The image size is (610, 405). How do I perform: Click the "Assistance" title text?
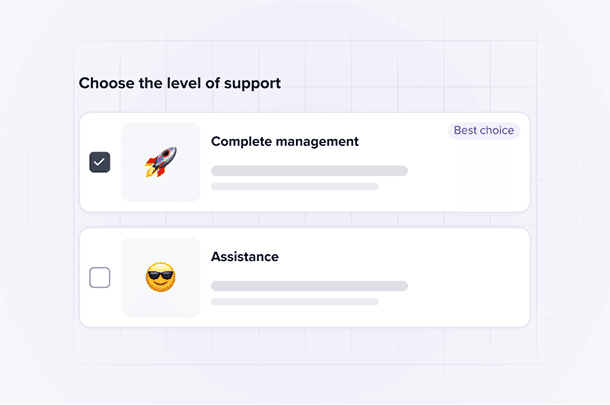pos(245,257)
